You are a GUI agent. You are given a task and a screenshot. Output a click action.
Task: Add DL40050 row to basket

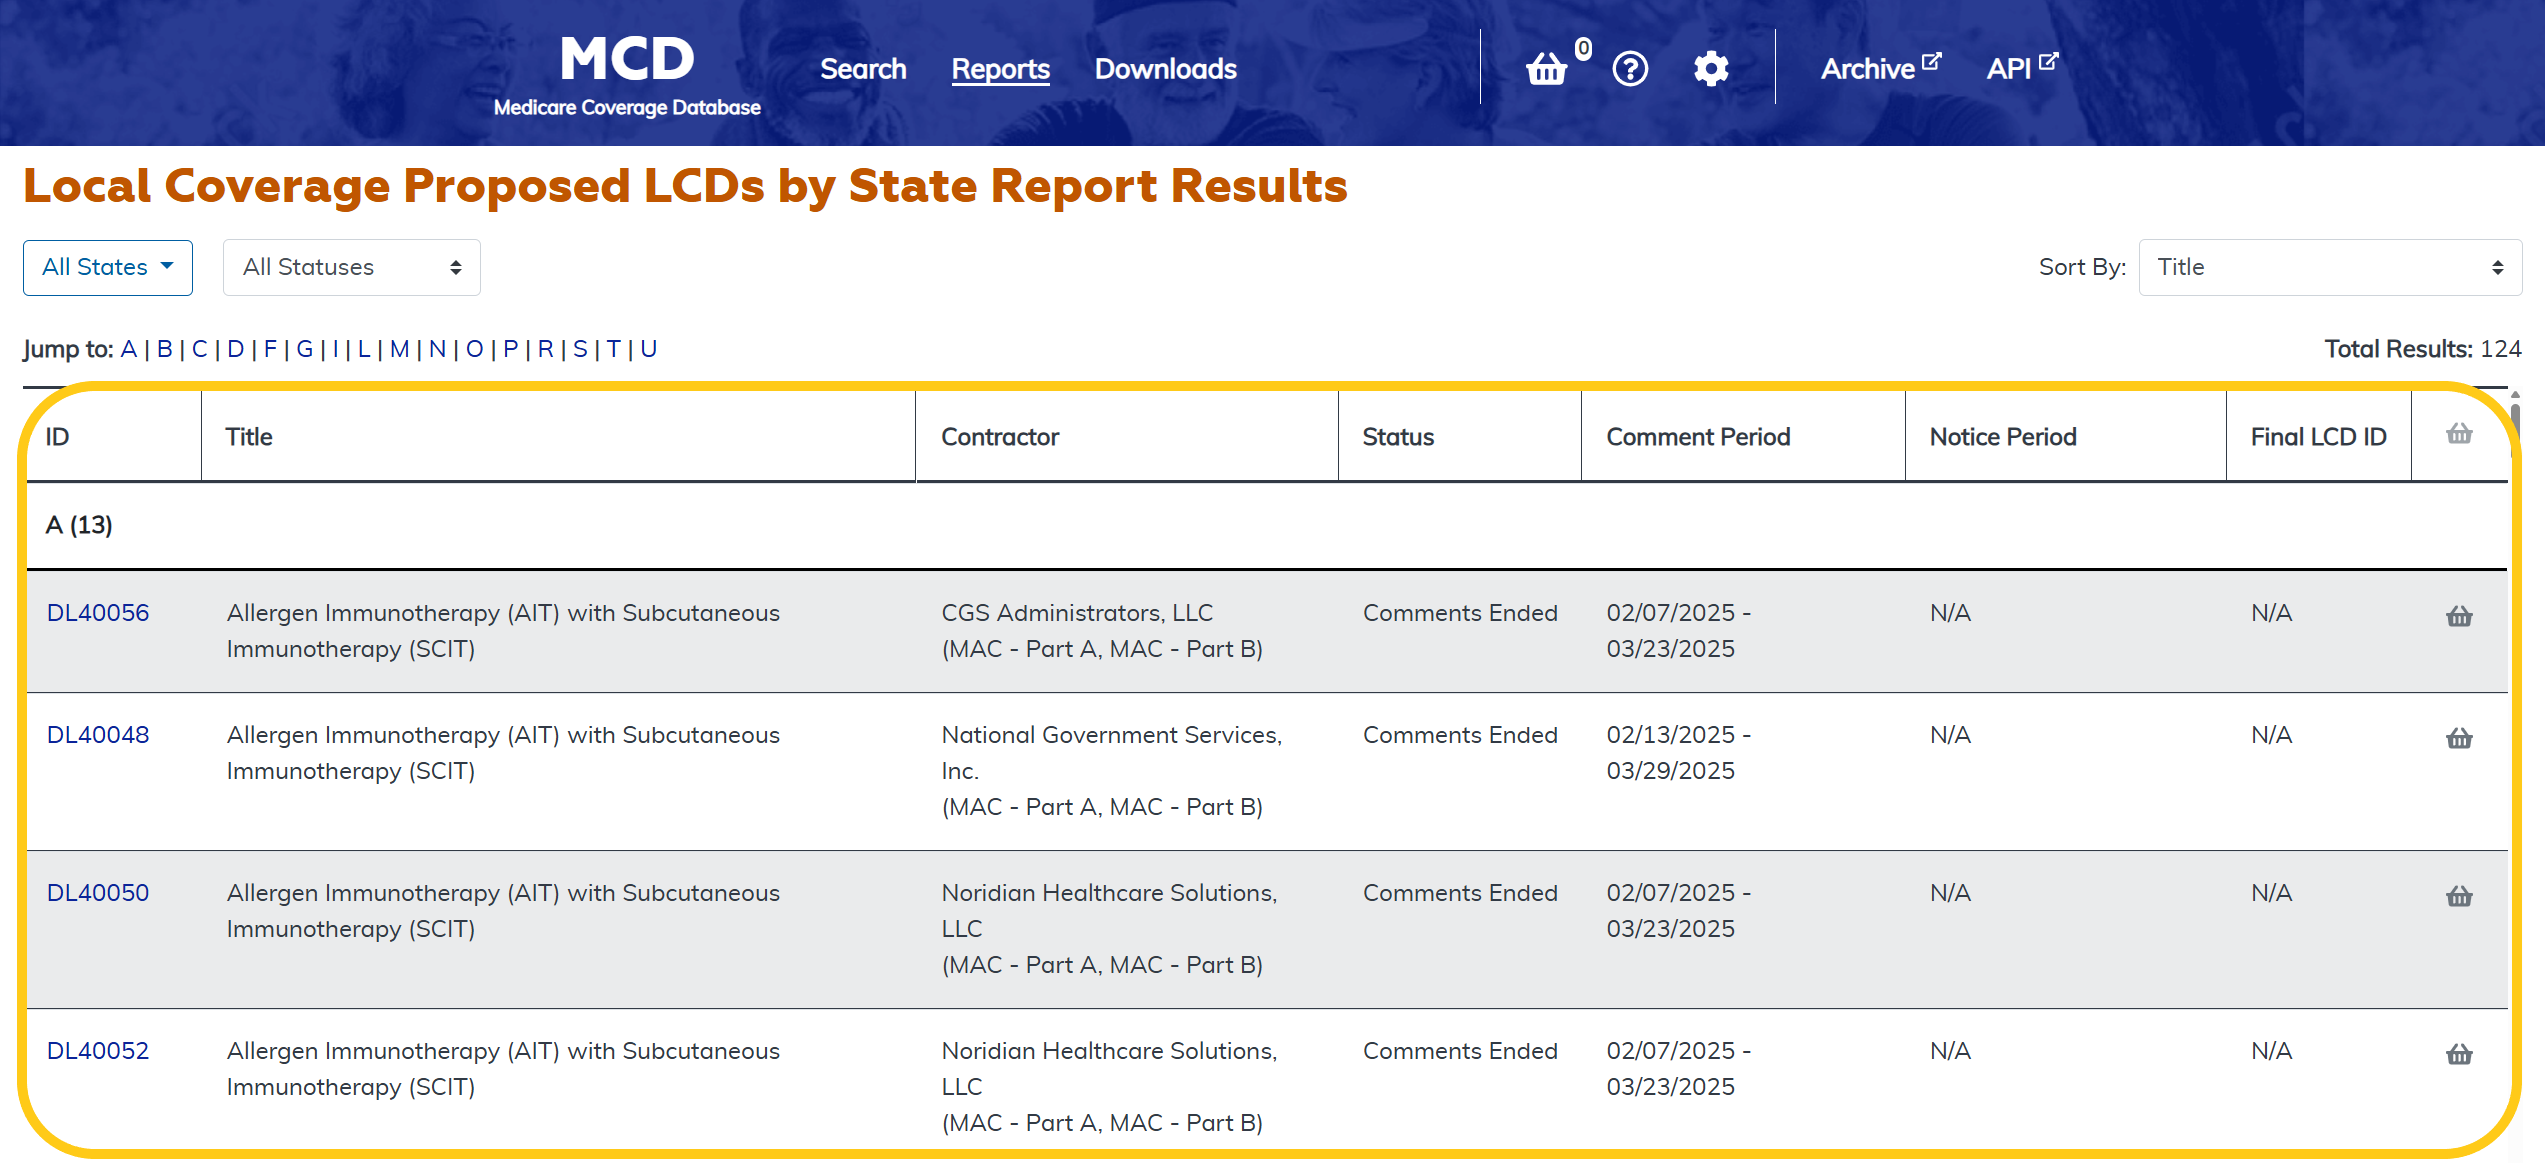2459,896
